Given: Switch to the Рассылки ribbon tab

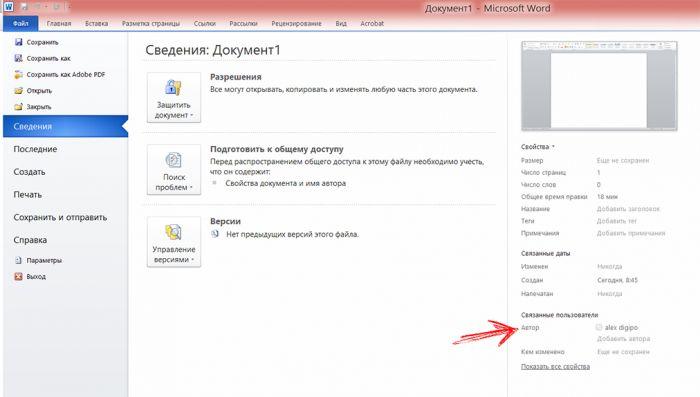Looking at the screenshot, I should coord(243,24).
